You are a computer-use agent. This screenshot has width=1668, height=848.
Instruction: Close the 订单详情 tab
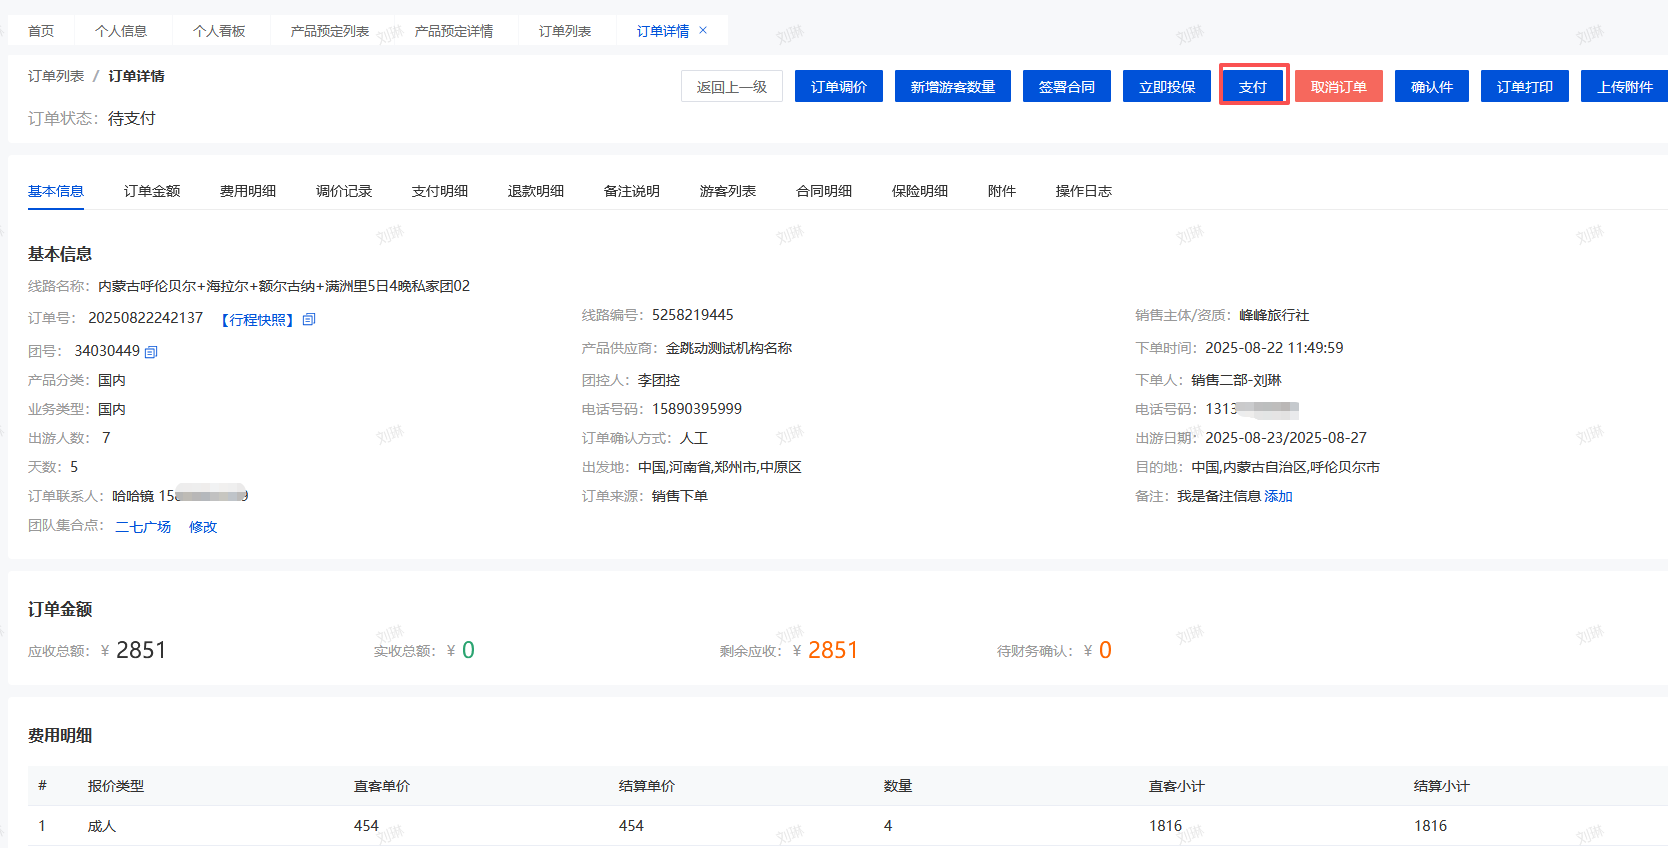703,31
